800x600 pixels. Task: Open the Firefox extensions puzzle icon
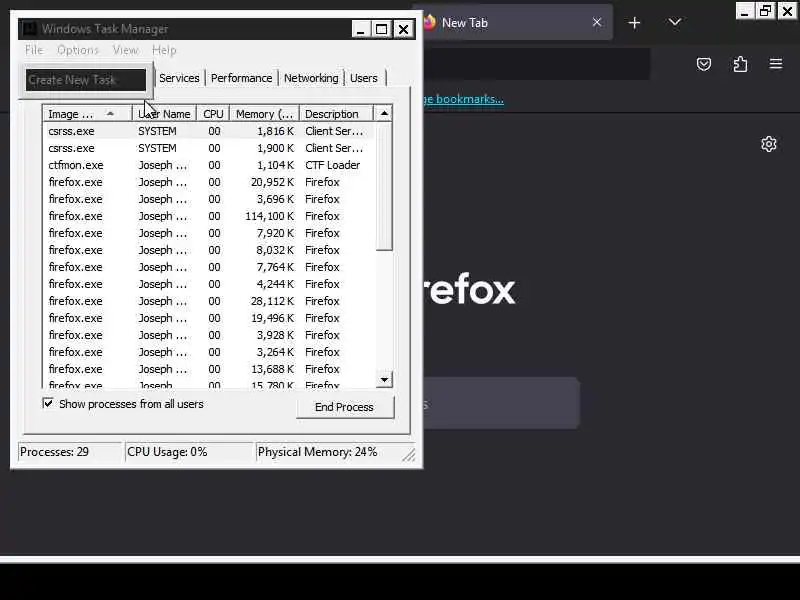(740, 64)
